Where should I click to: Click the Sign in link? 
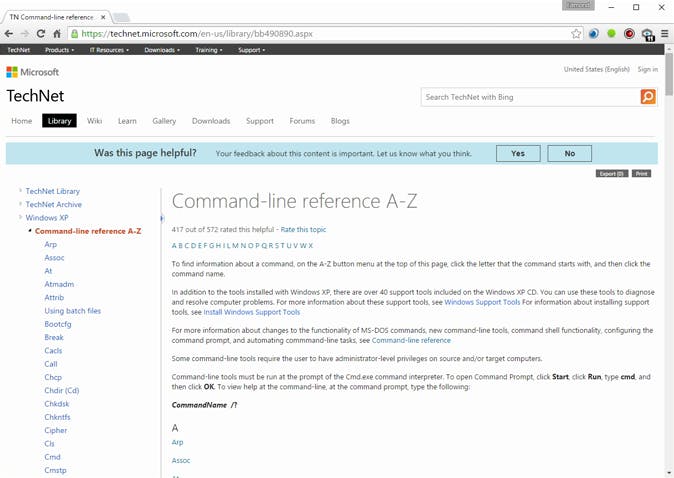(648, 69)
